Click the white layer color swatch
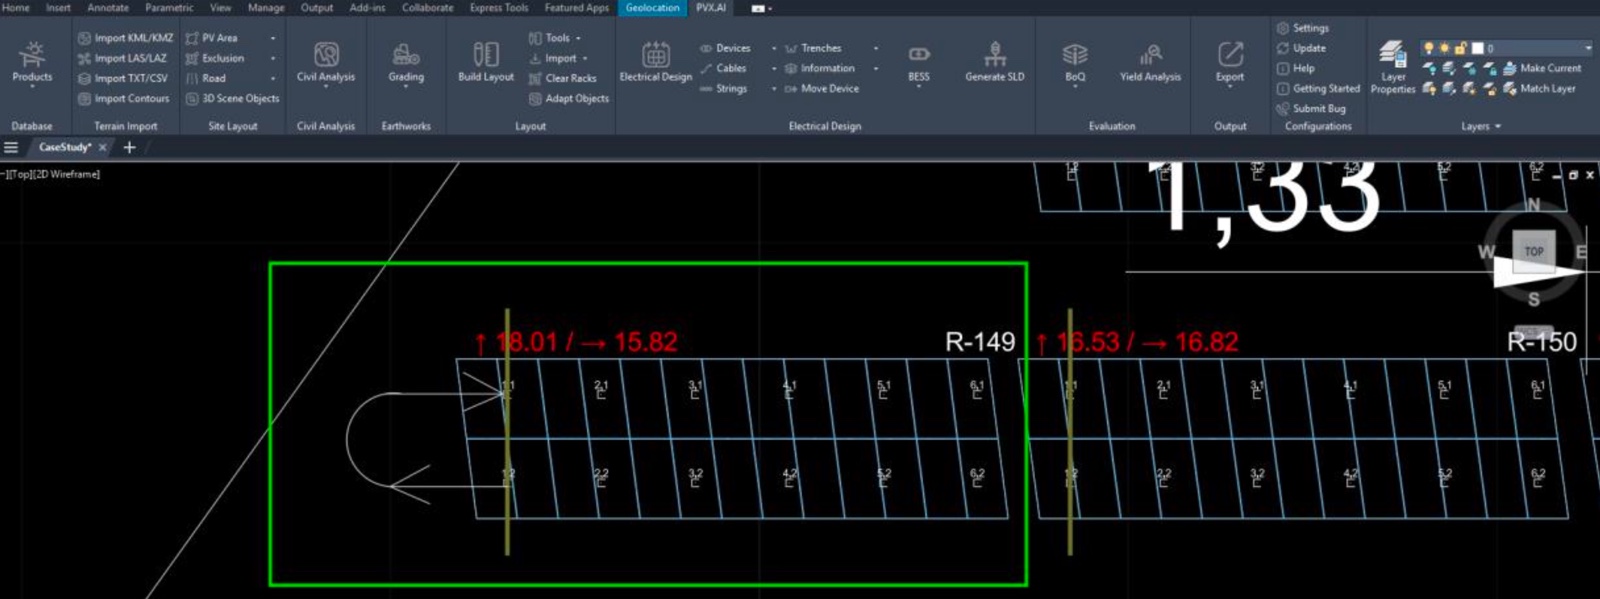This screenshot has height=599, width=1600. (1477, 48)
